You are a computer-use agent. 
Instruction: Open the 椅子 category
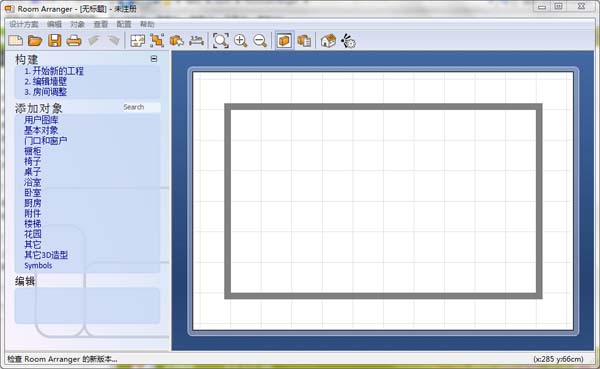click(x=33, y=161)
